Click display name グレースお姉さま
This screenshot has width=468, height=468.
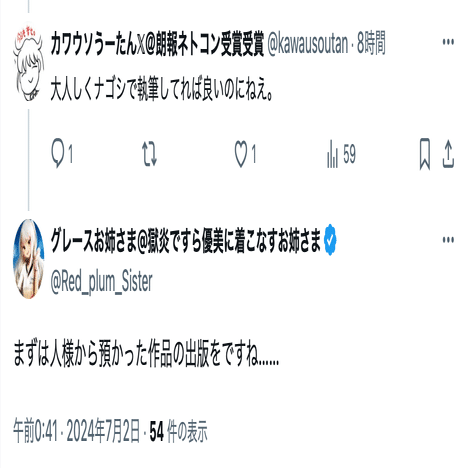(x=94, y=241)
